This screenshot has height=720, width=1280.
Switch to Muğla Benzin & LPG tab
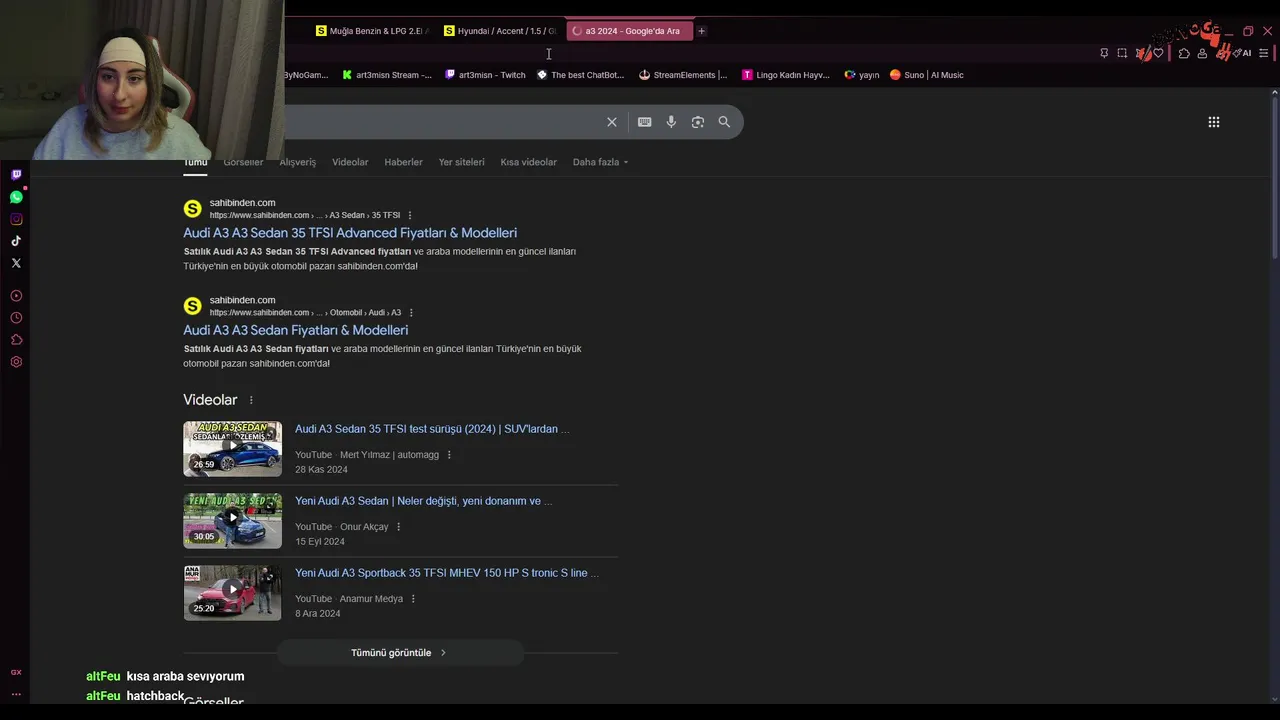tap(371, 31)
